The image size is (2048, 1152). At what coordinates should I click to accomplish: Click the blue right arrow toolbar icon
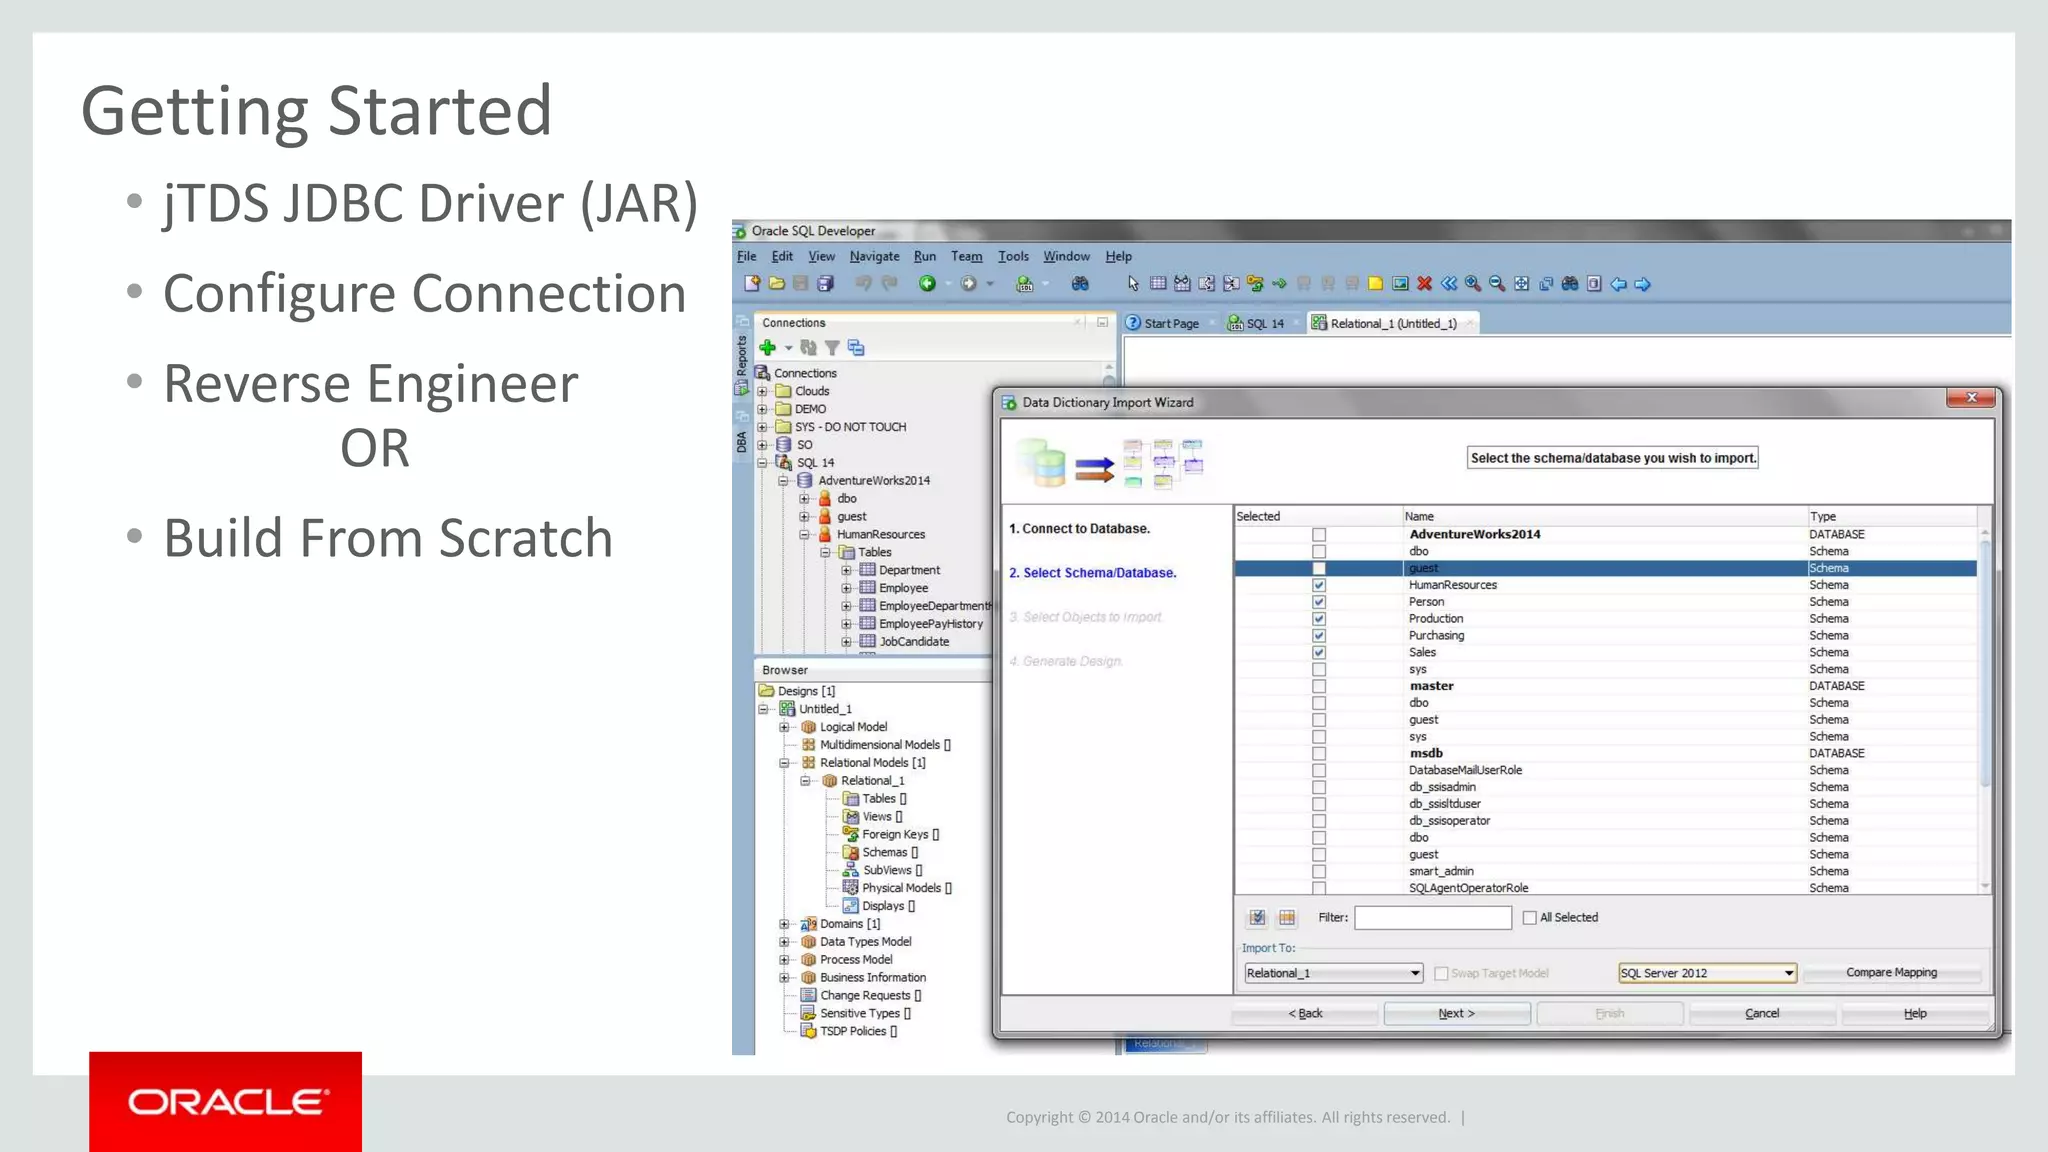click(1642, 284)
